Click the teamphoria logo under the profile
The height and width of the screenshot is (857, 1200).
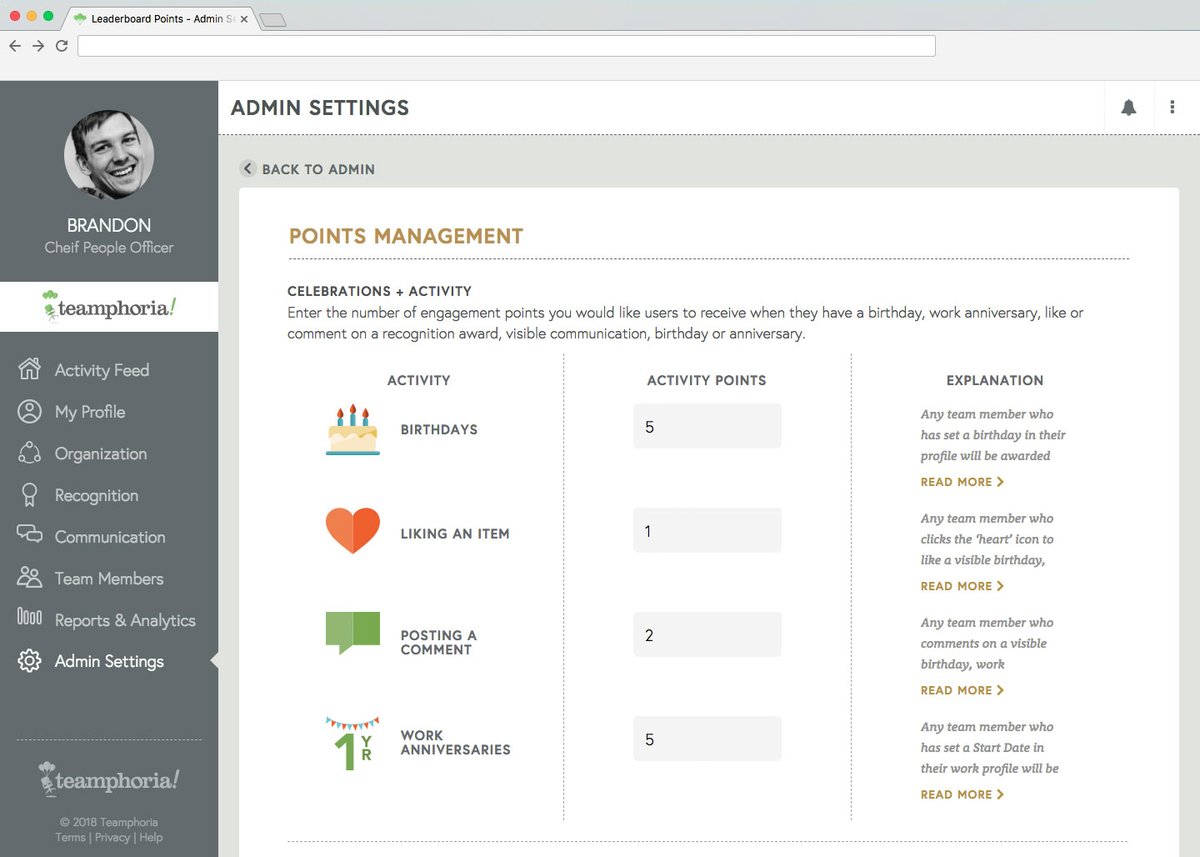tap(109, 306)
